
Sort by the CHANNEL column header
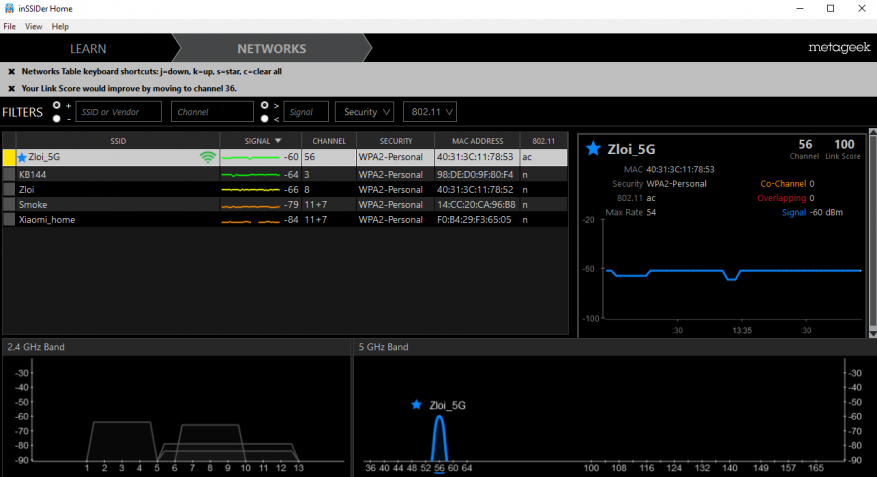329,141
